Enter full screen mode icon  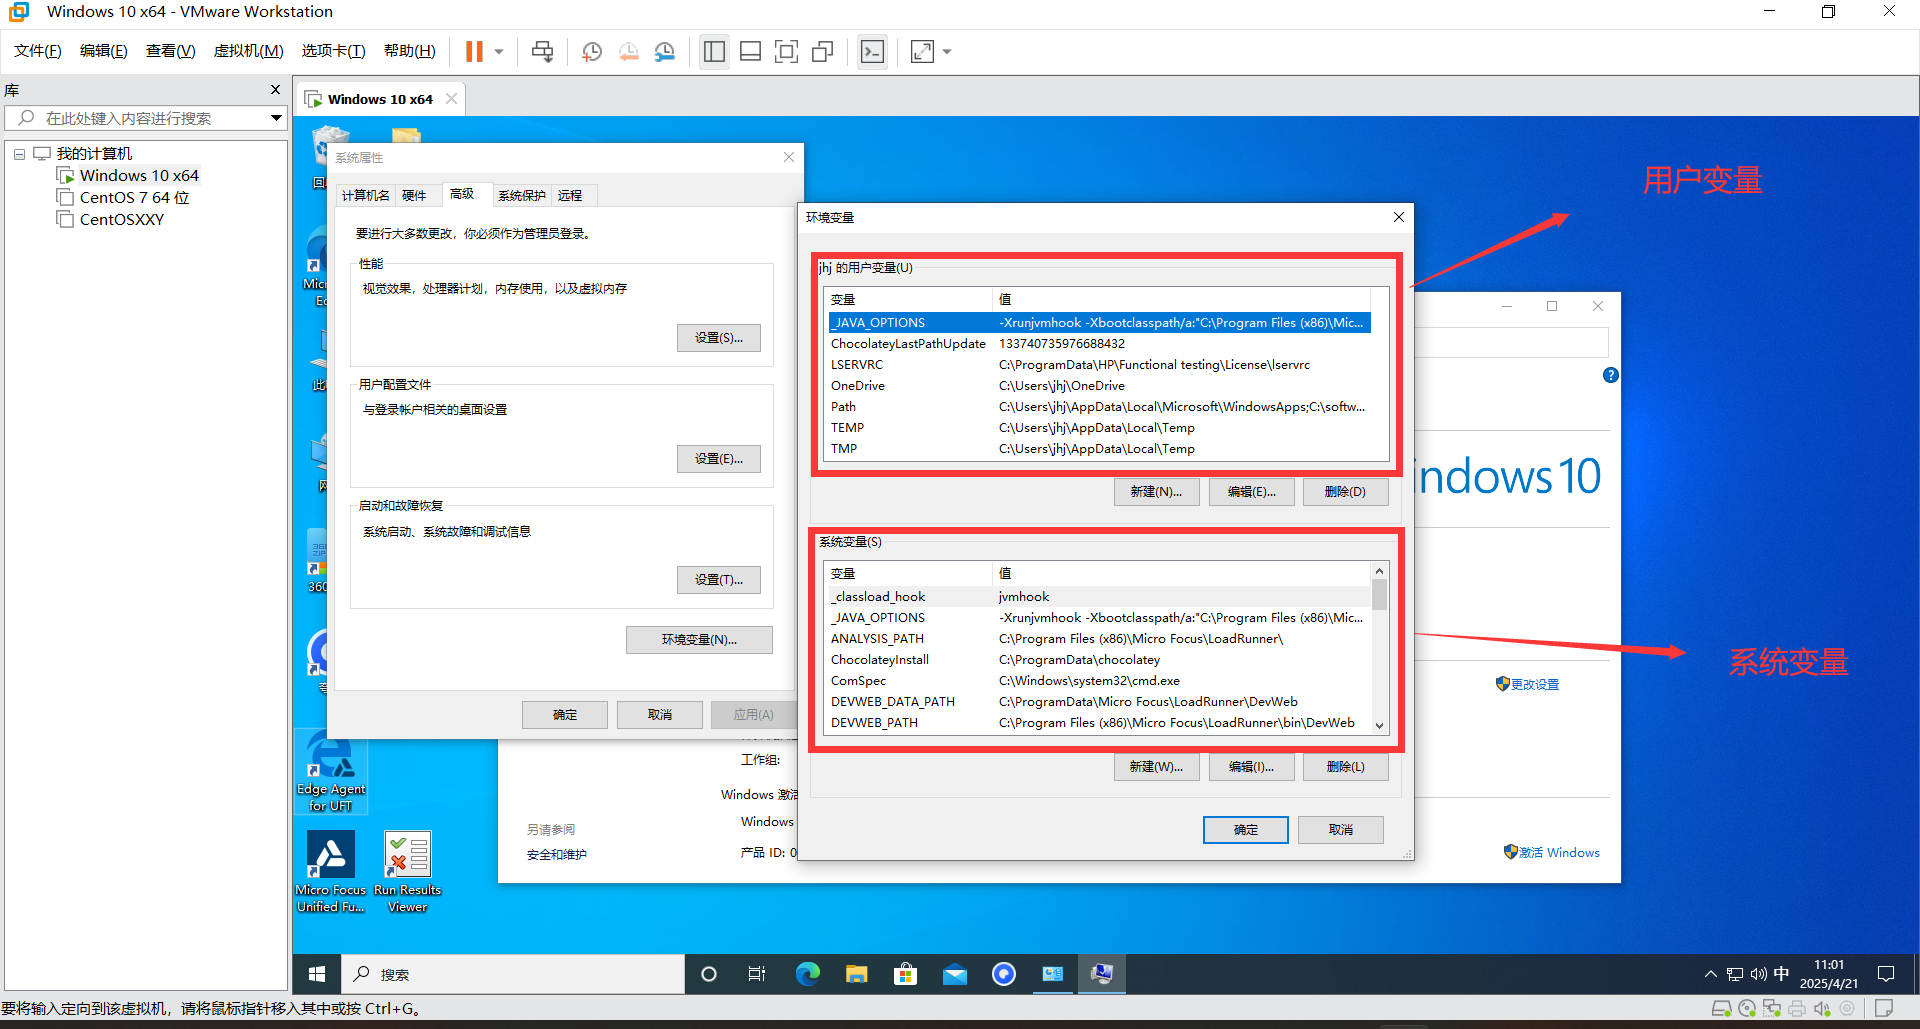(787, 51)
